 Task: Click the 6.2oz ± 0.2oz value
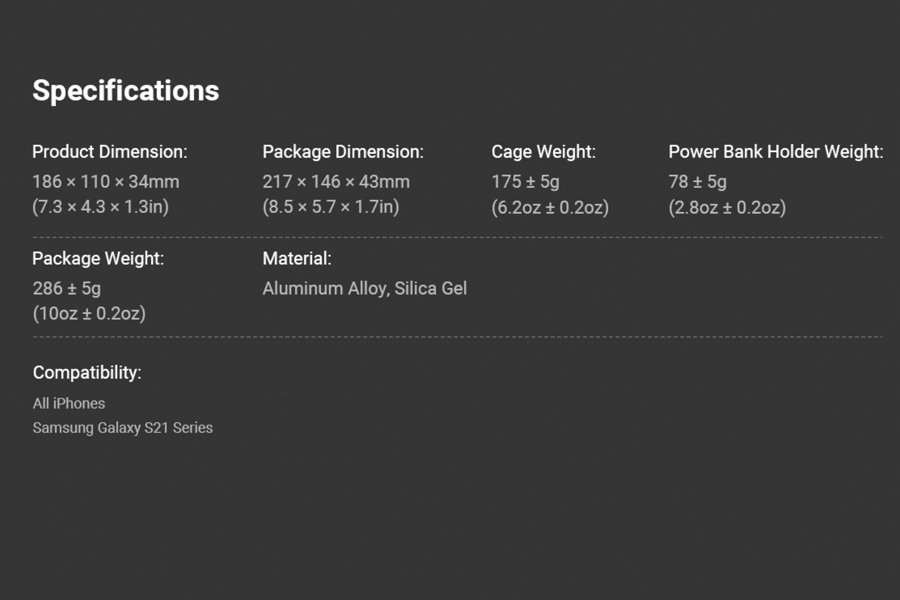point(550,207)
